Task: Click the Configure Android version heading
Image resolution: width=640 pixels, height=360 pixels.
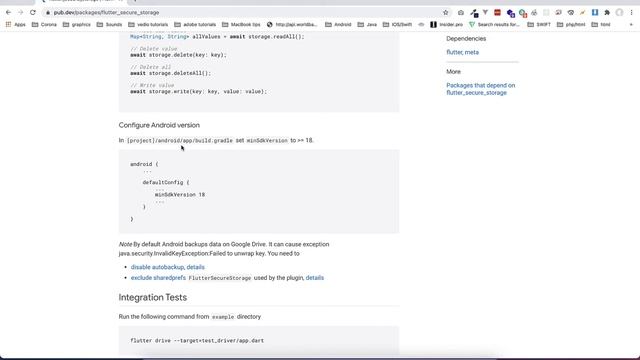Action: click(159, 125)
